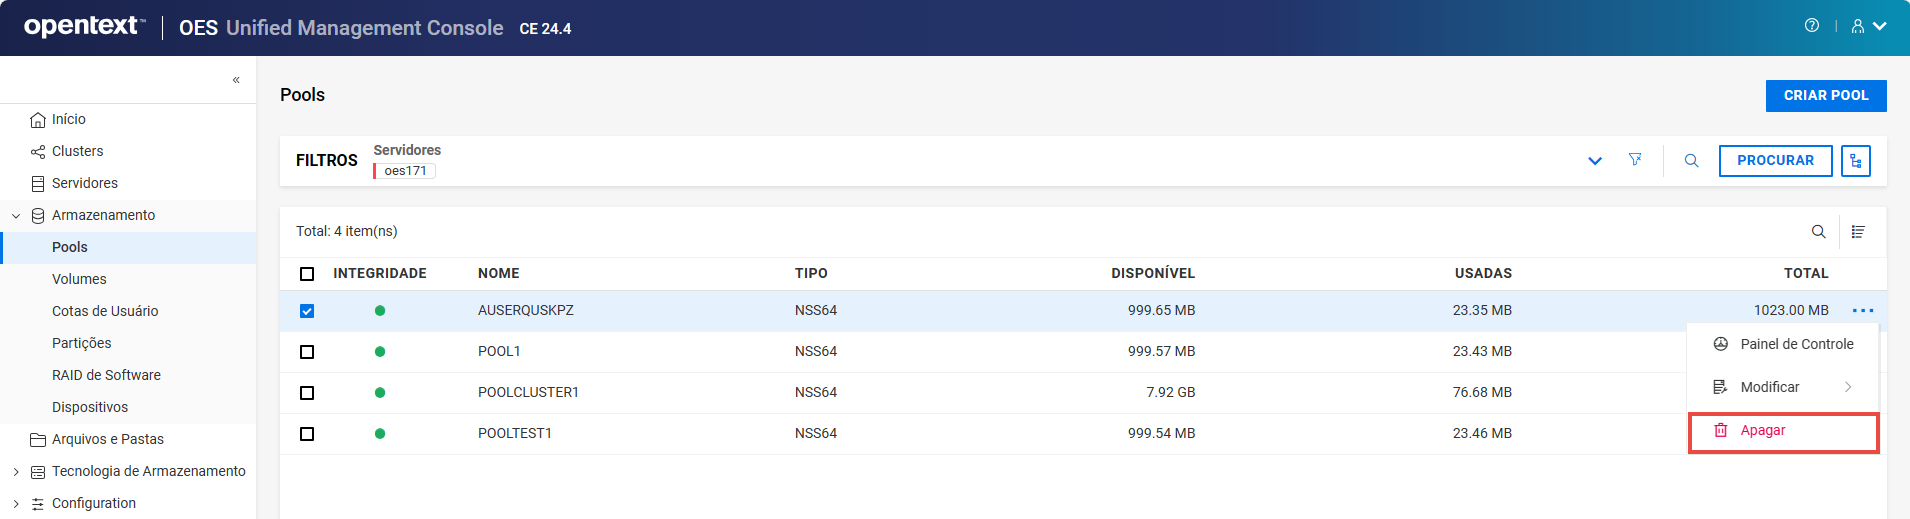The image size is (1910, 519).
Task: Go to Volumes in the sidebar
Action: point(79,279)
